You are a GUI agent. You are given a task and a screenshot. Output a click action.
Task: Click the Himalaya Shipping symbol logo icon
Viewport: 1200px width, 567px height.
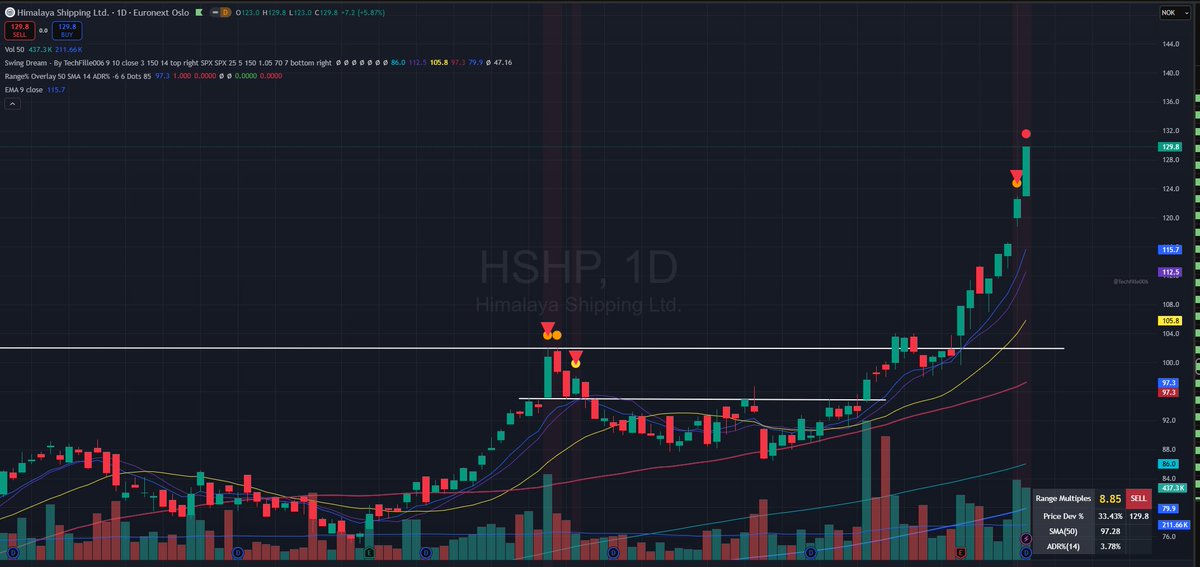[x=9, y=11]
